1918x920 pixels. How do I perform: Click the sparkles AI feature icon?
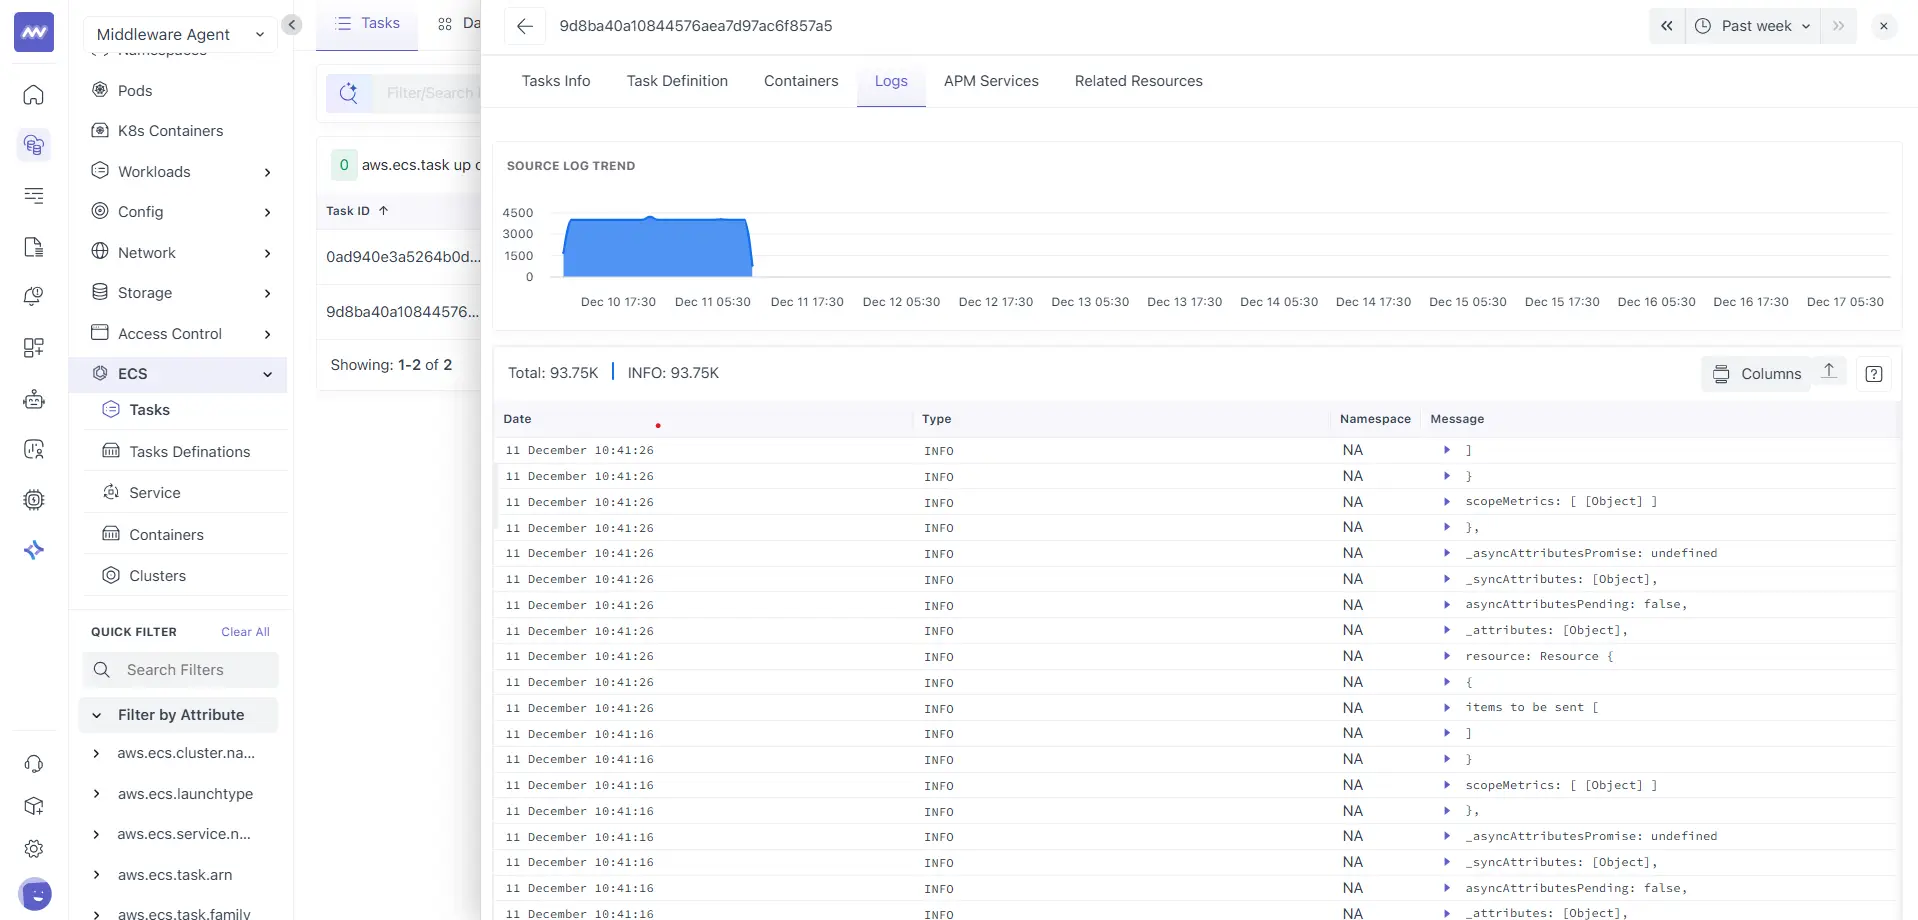pos(34,549)
